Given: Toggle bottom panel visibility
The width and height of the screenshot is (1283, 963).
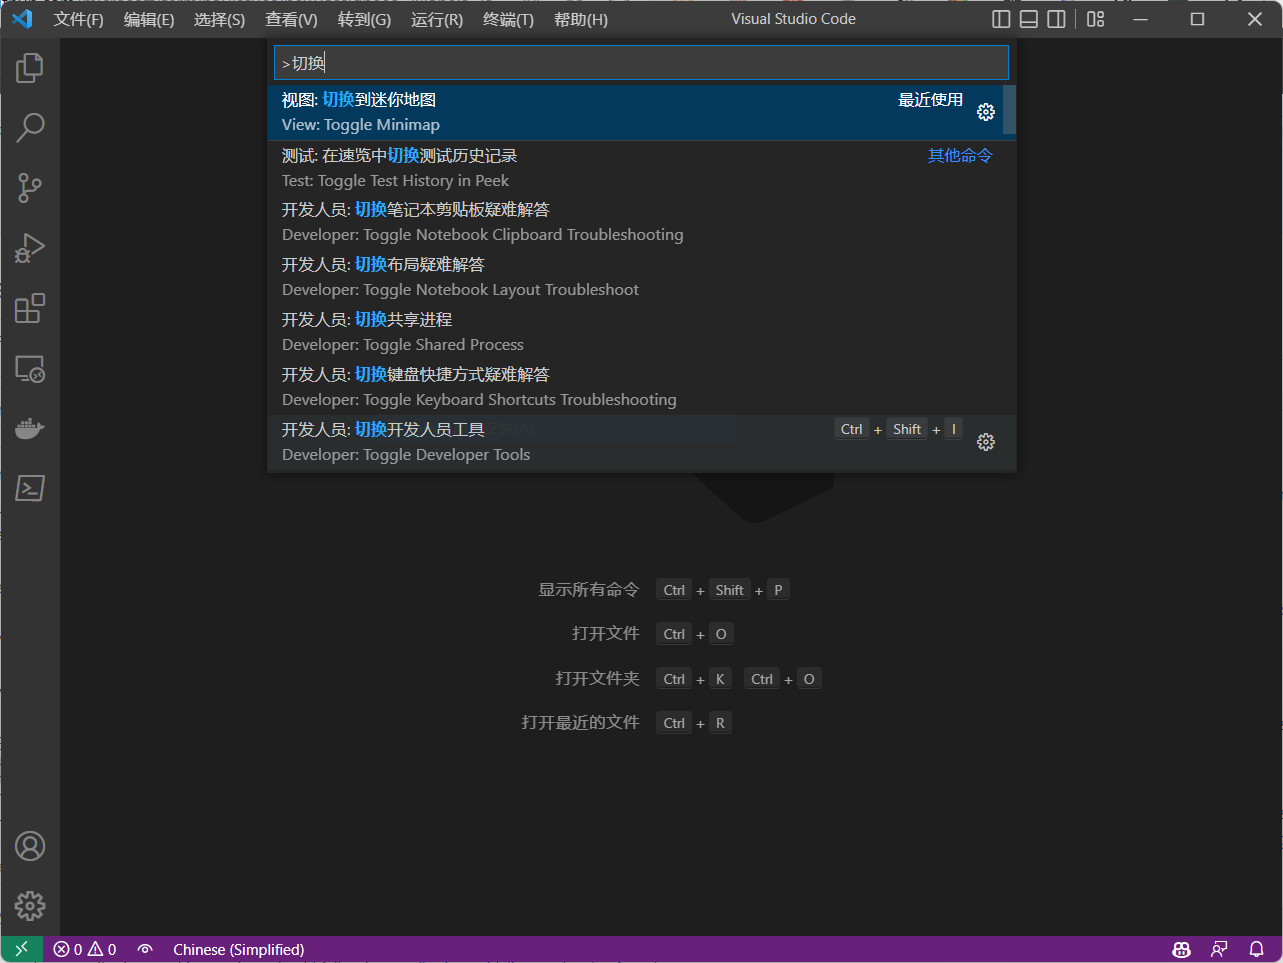Looking at the screenshot, I should point(1029,19).
